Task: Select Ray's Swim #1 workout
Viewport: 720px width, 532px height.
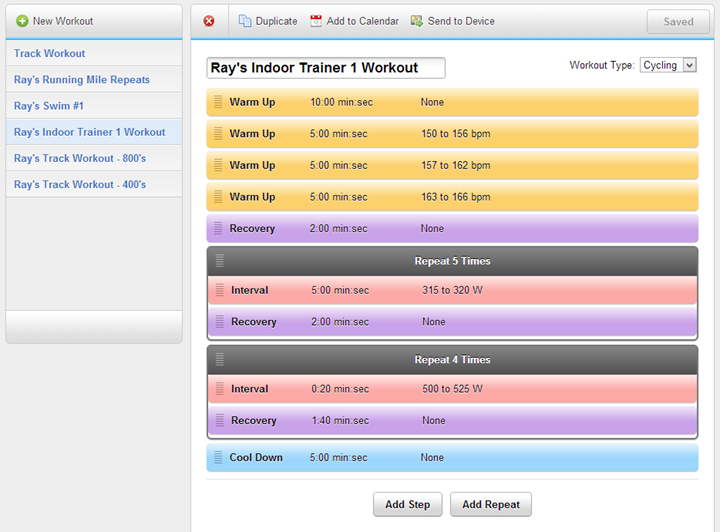Action: point(49,105)
